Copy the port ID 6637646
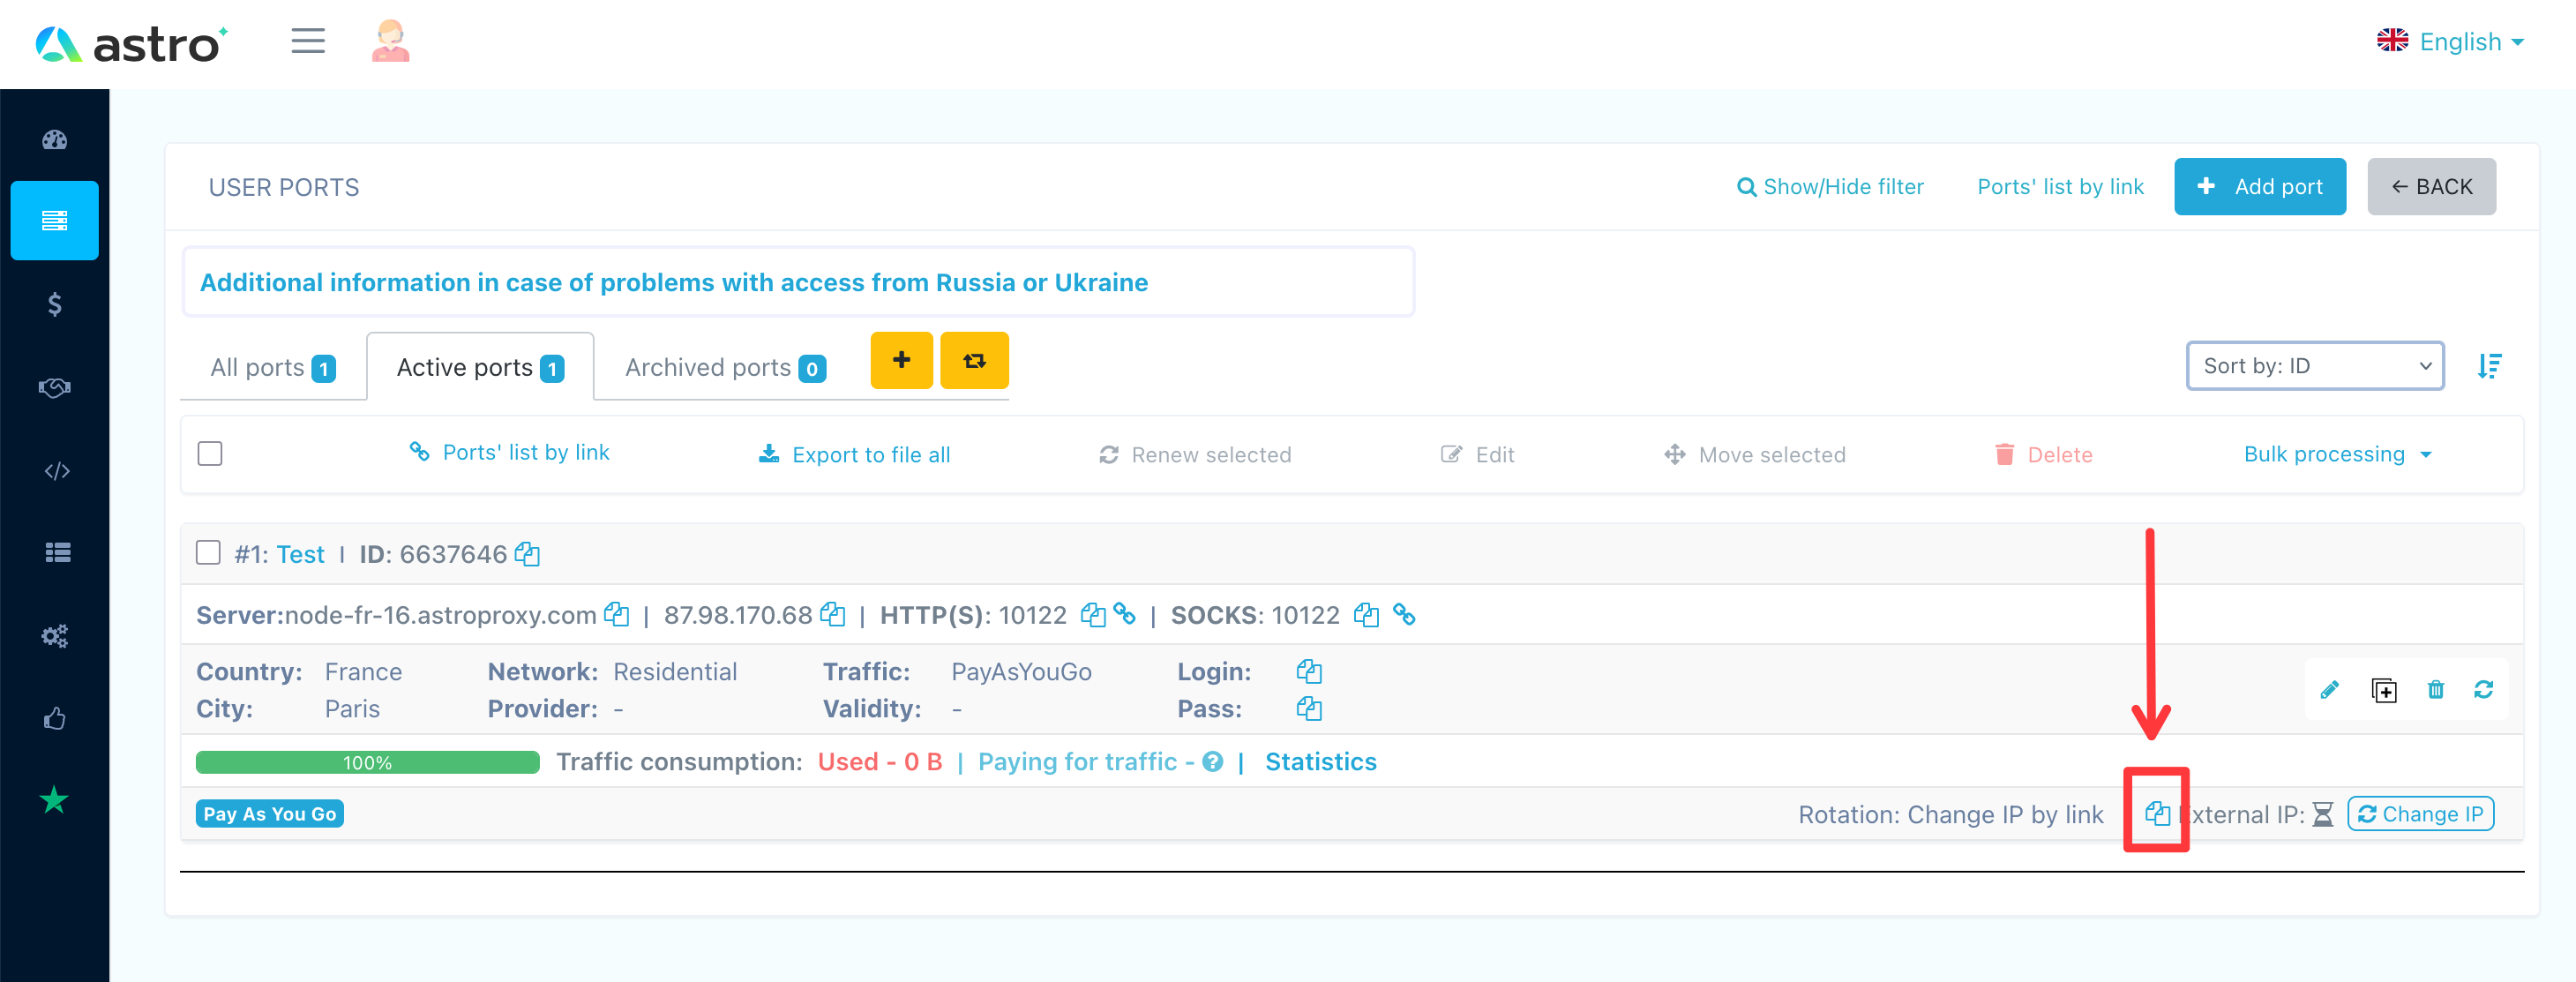2576x982 pixels. pos(527,554)
